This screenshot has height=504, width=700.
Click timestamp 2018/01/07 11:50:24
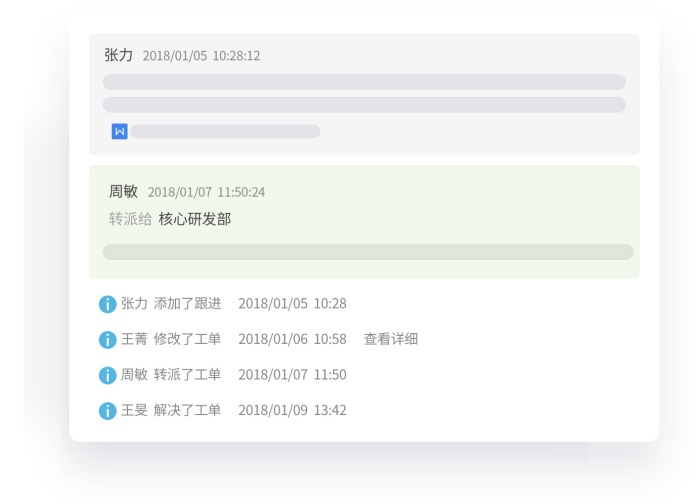(206, 192)
